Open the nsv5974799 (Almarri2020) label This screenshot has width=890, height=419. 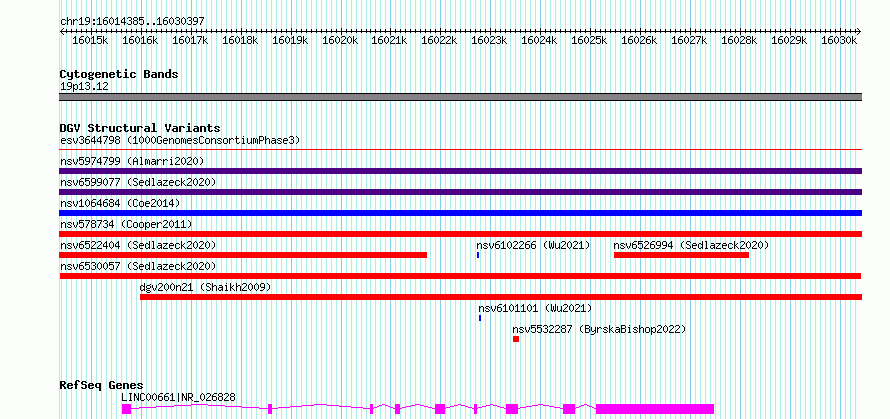pos(132,161)
